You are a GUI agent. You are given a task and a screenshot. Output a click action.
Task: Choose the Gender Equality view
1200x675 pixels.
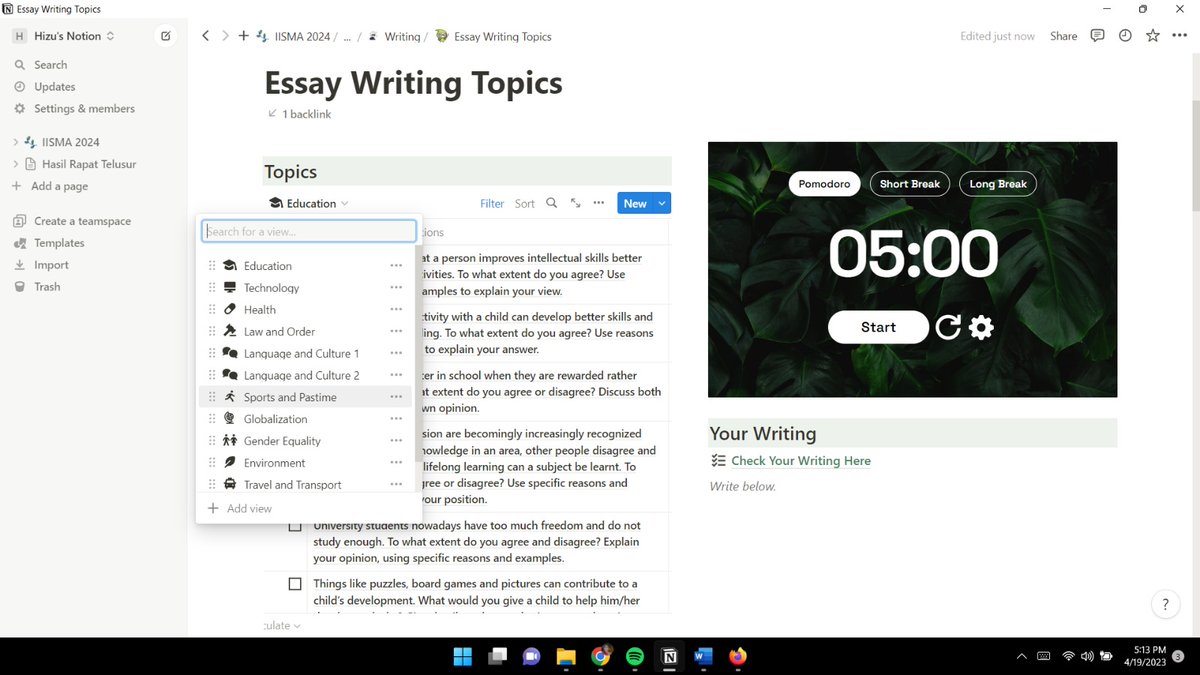click(282, 441)
